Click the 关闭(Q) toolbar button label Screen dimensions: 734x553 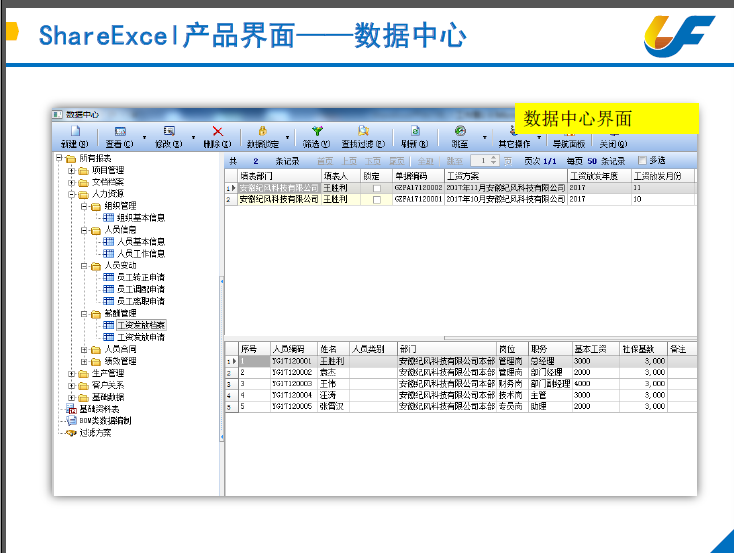click(613, 144)
